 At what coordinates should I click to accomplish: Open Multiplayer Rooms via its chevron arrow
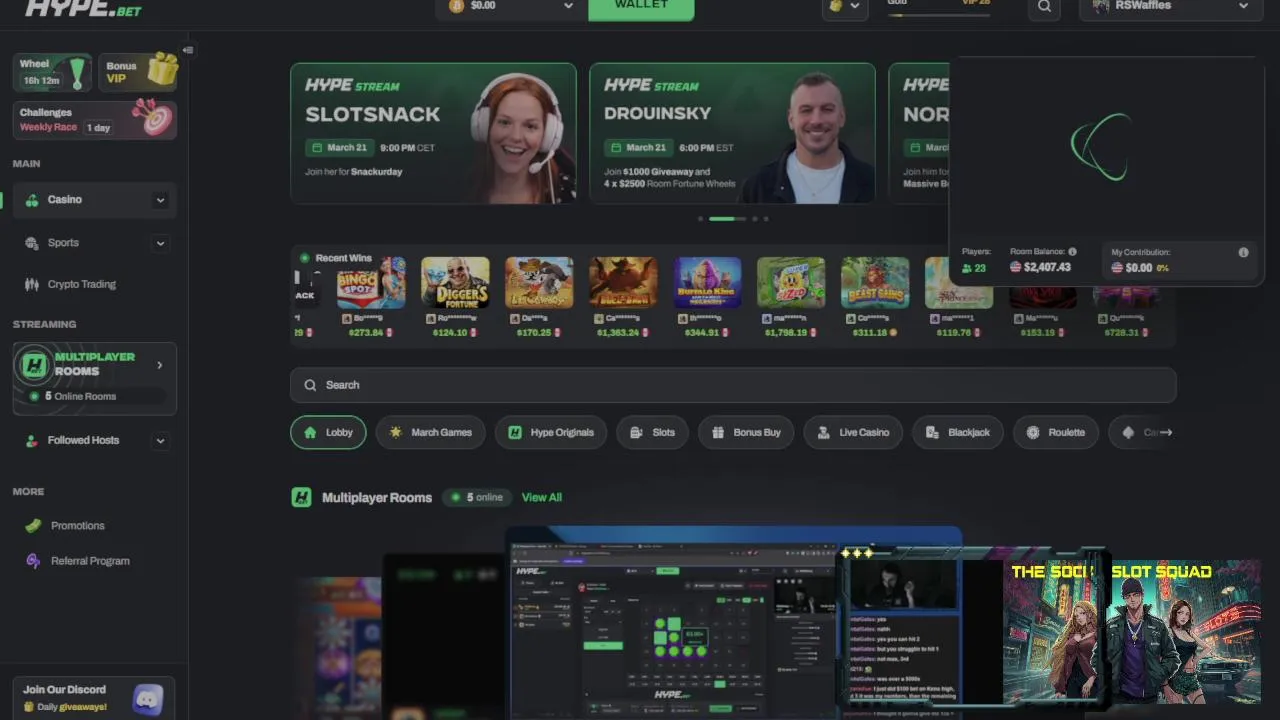tap(160, 365)
